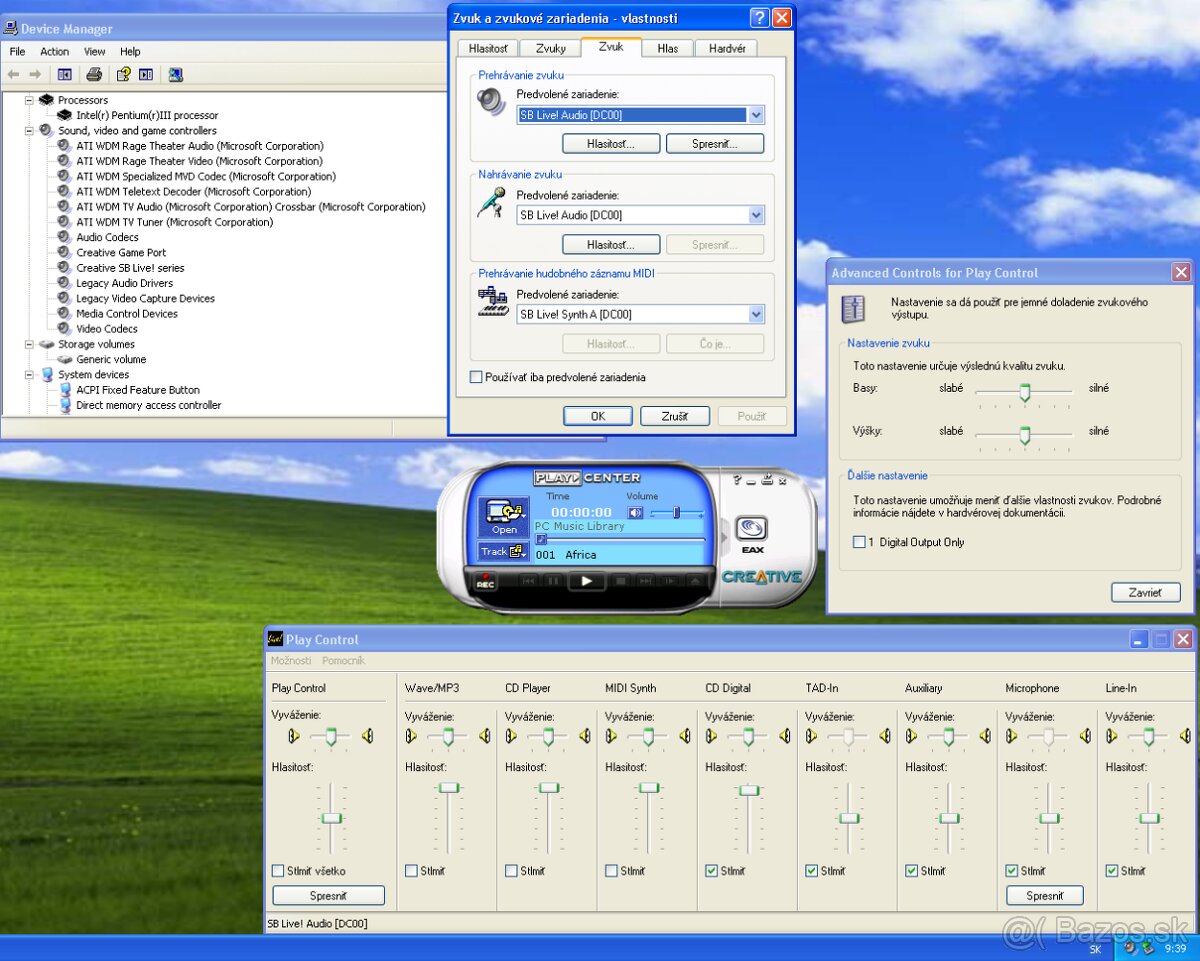Open the Action menu in Device Manager
The width and height of the screenshot is (1200, 961).
[55, 52]
